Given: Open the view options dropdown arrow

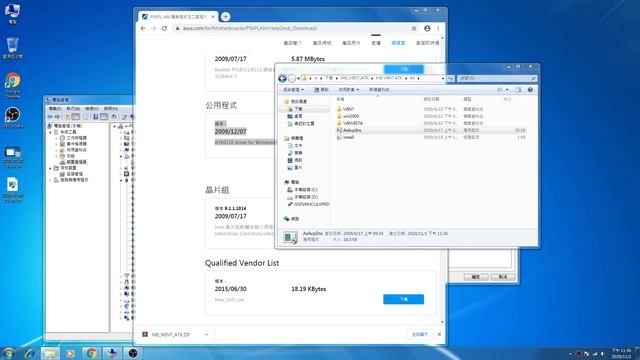Looking at the screenshot, I should tap(507, 89).
